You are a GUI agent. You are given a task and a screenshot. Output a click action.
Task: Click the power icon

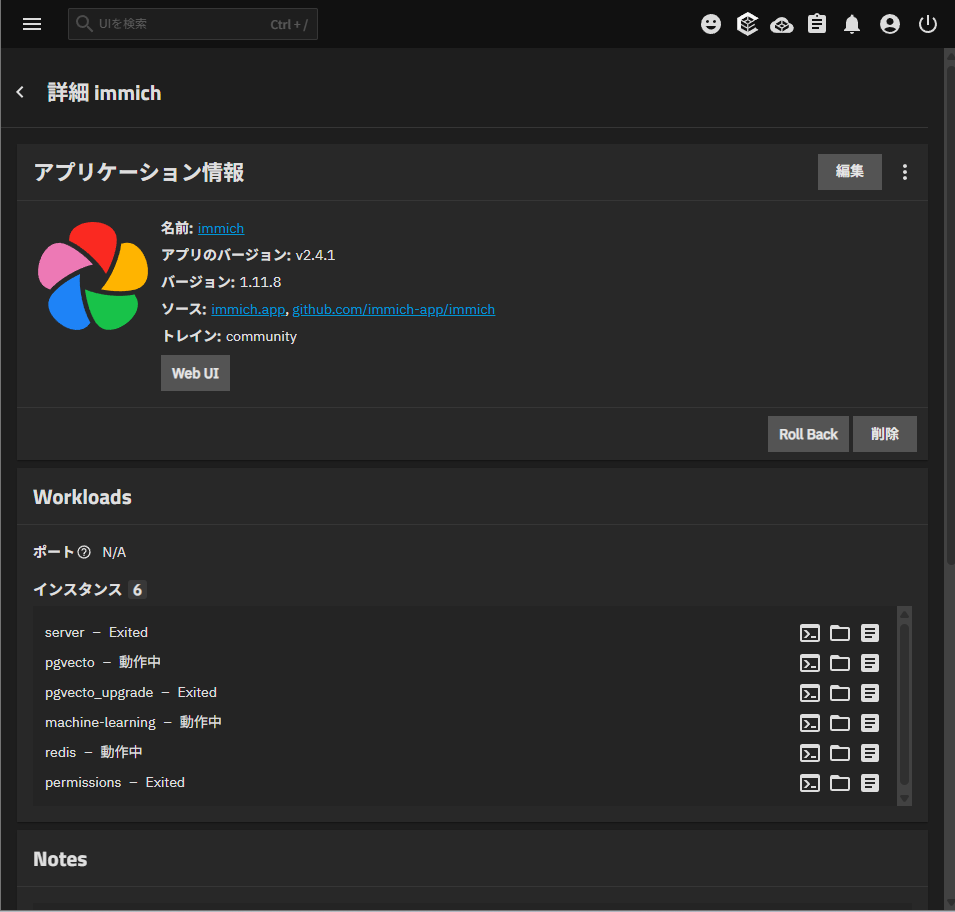pyautogui.click(x=927, y=24)
